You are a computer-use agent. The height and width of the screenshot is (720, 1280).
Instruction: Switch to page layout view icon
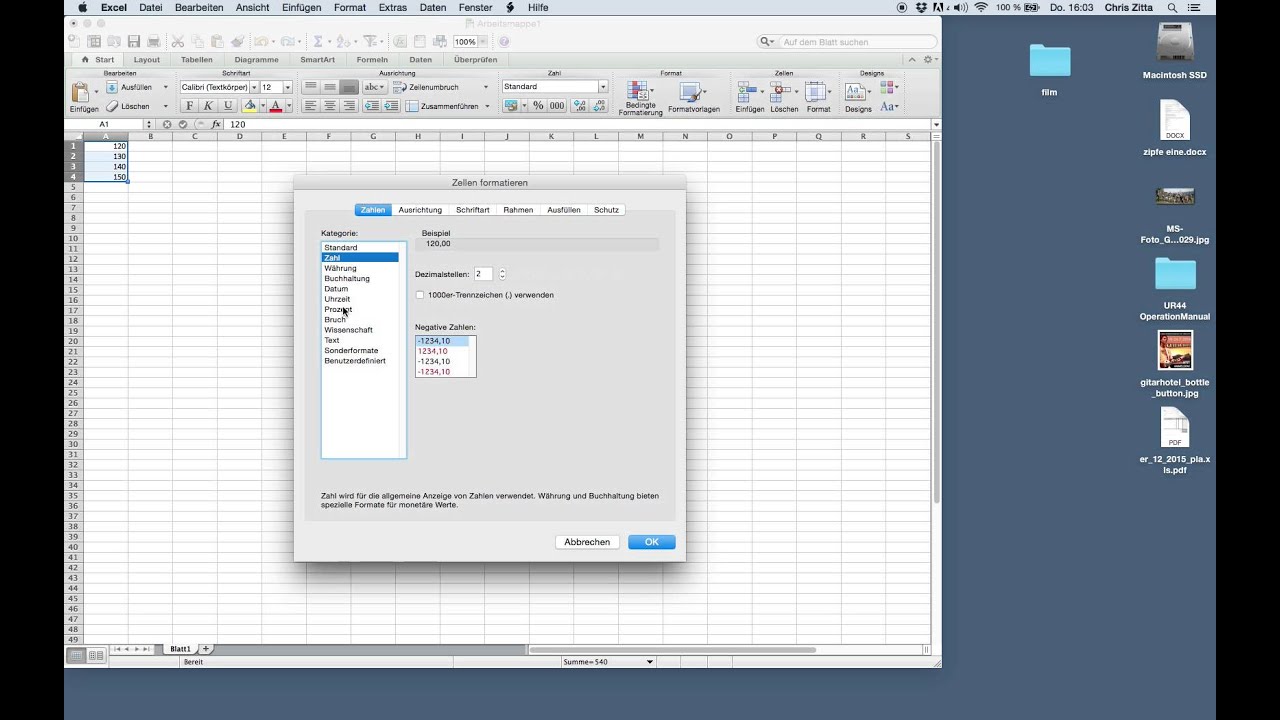pyautogui.click(x=96, y=655)
